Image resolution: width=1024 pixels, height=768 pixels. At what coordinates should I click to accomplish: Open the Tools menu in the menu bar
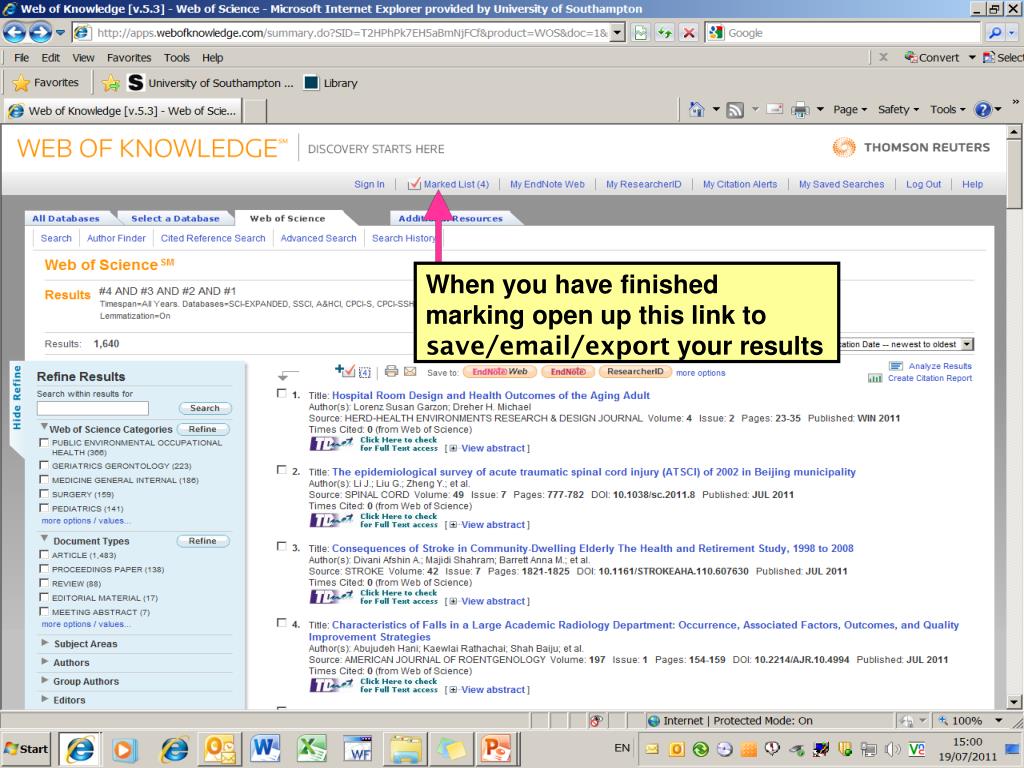click(x=176, y=57)
